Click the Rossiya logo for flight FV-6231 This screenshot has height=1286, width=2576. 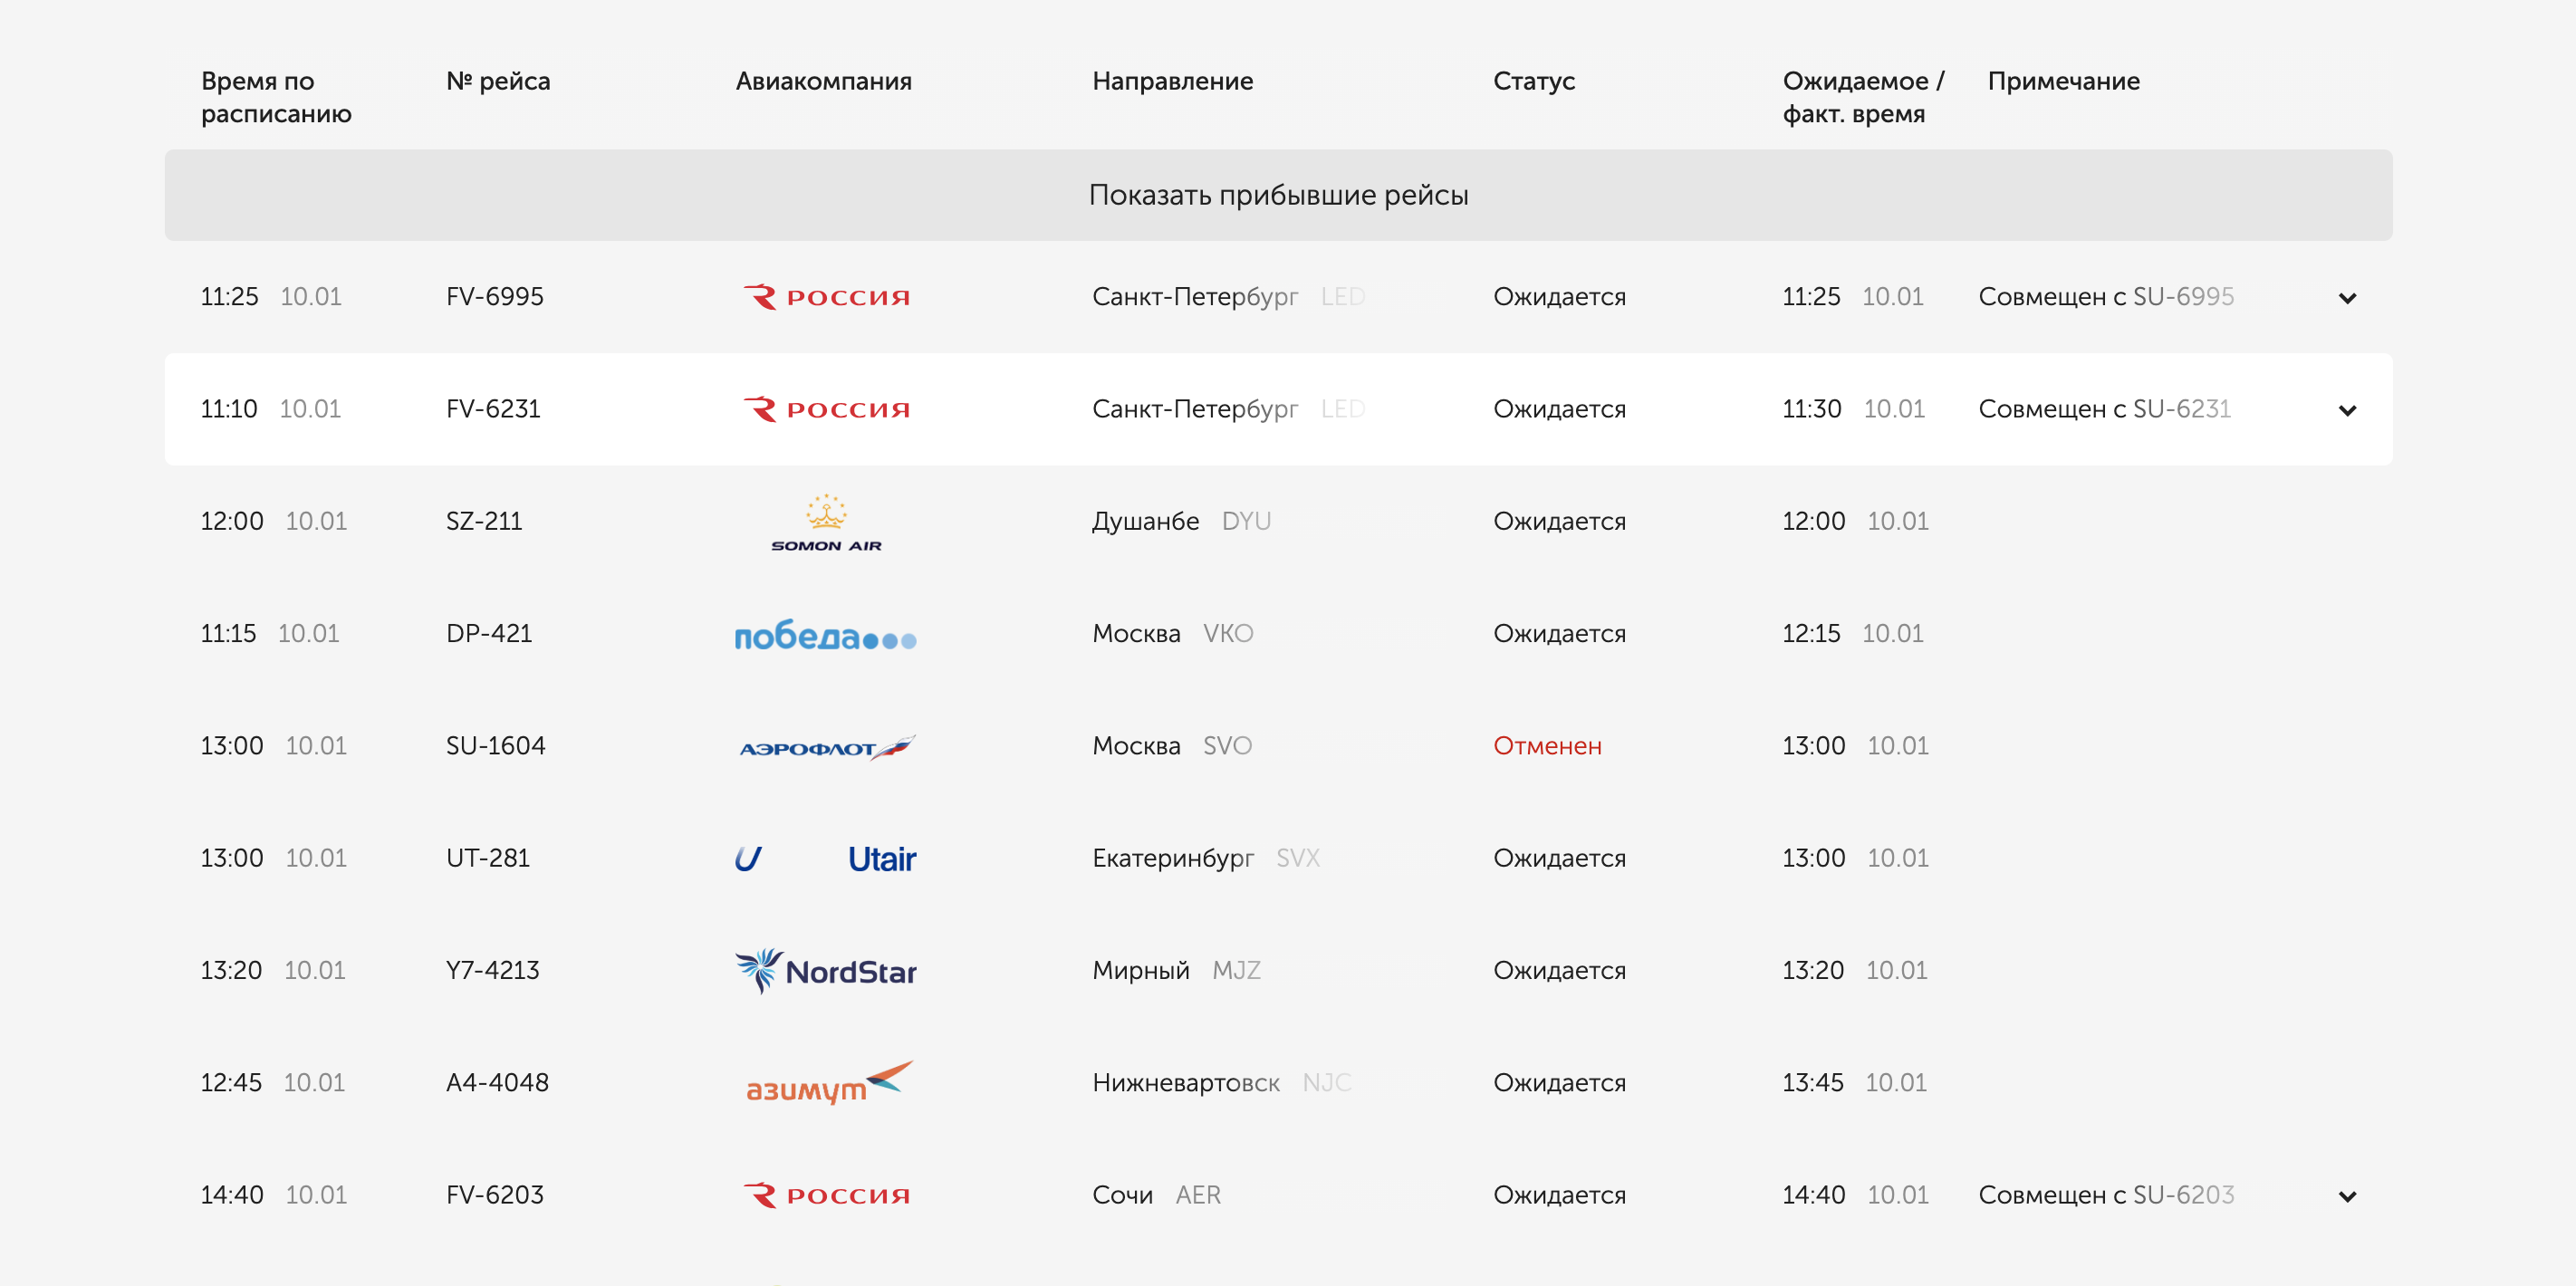(x=826, y=409)
